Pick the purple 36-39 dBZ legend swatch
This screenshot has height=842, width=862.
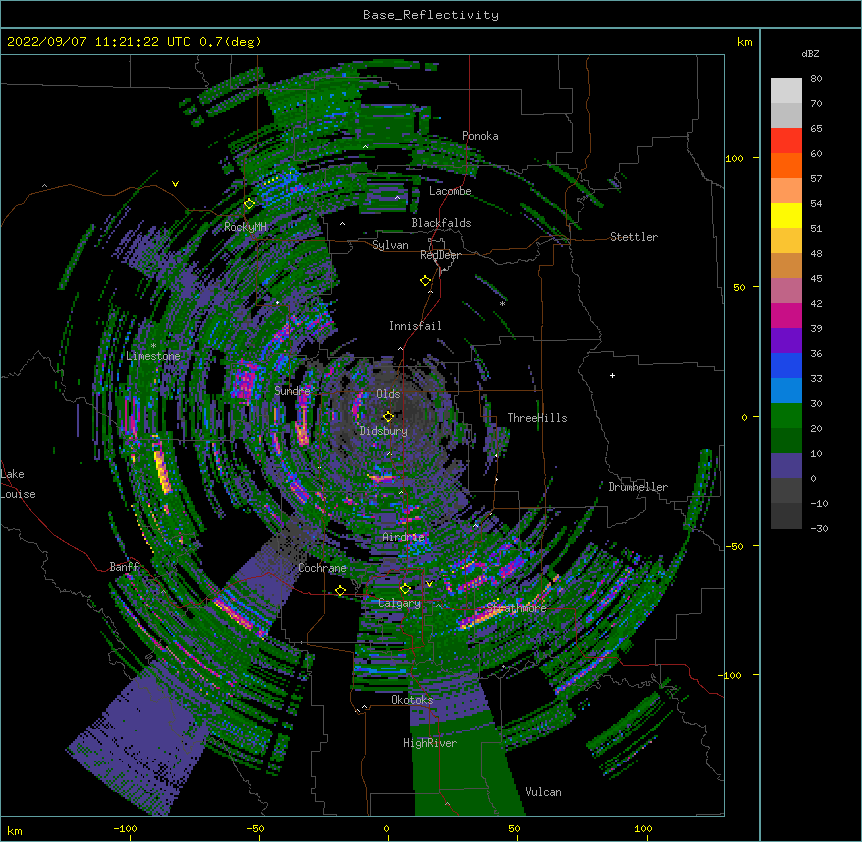point(786,341)
